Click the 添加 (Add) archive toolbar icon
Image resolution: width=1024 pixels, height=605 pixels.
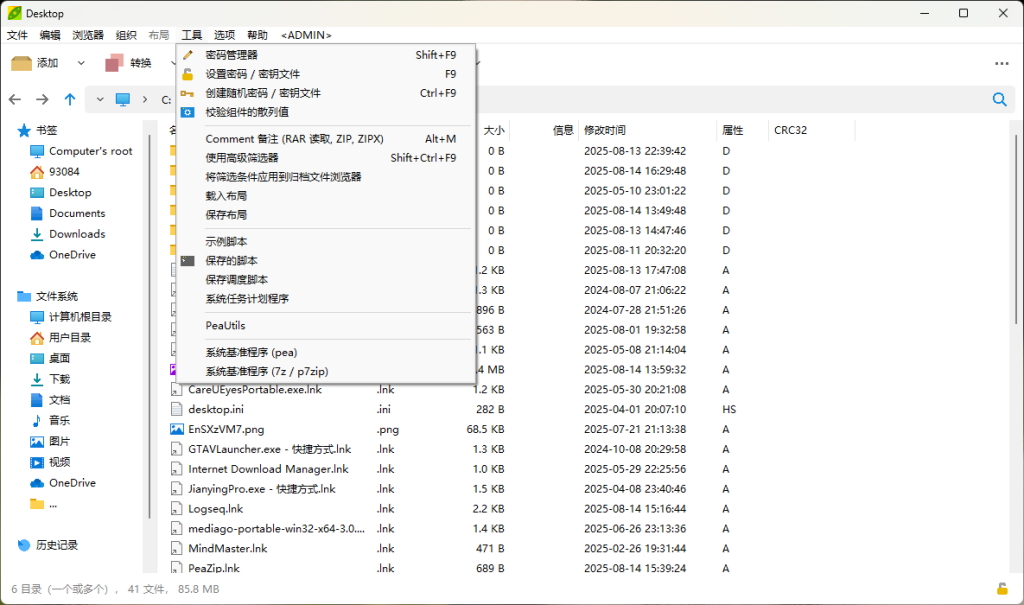click(21, 62)
